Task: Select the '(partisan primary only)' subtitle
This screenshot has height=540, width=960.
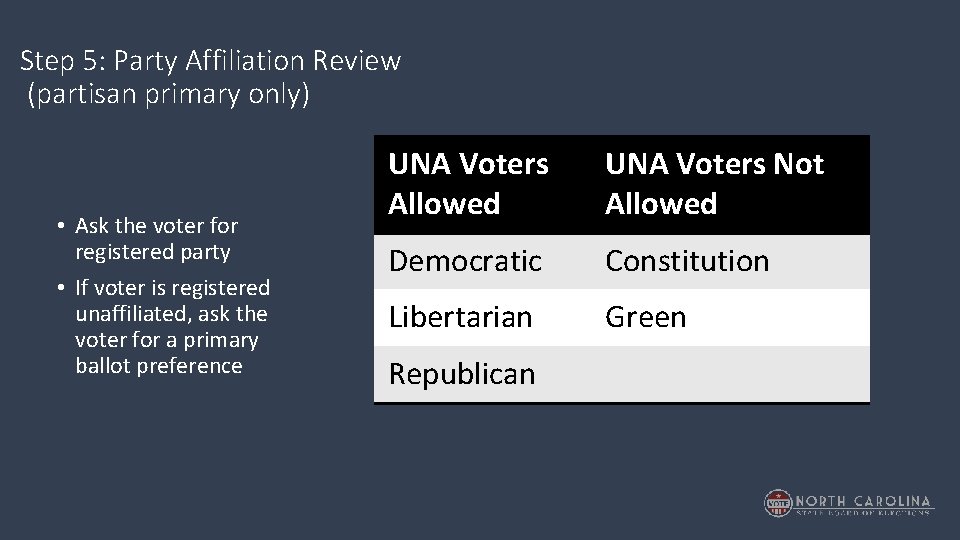Action: [x=169, y=95]
